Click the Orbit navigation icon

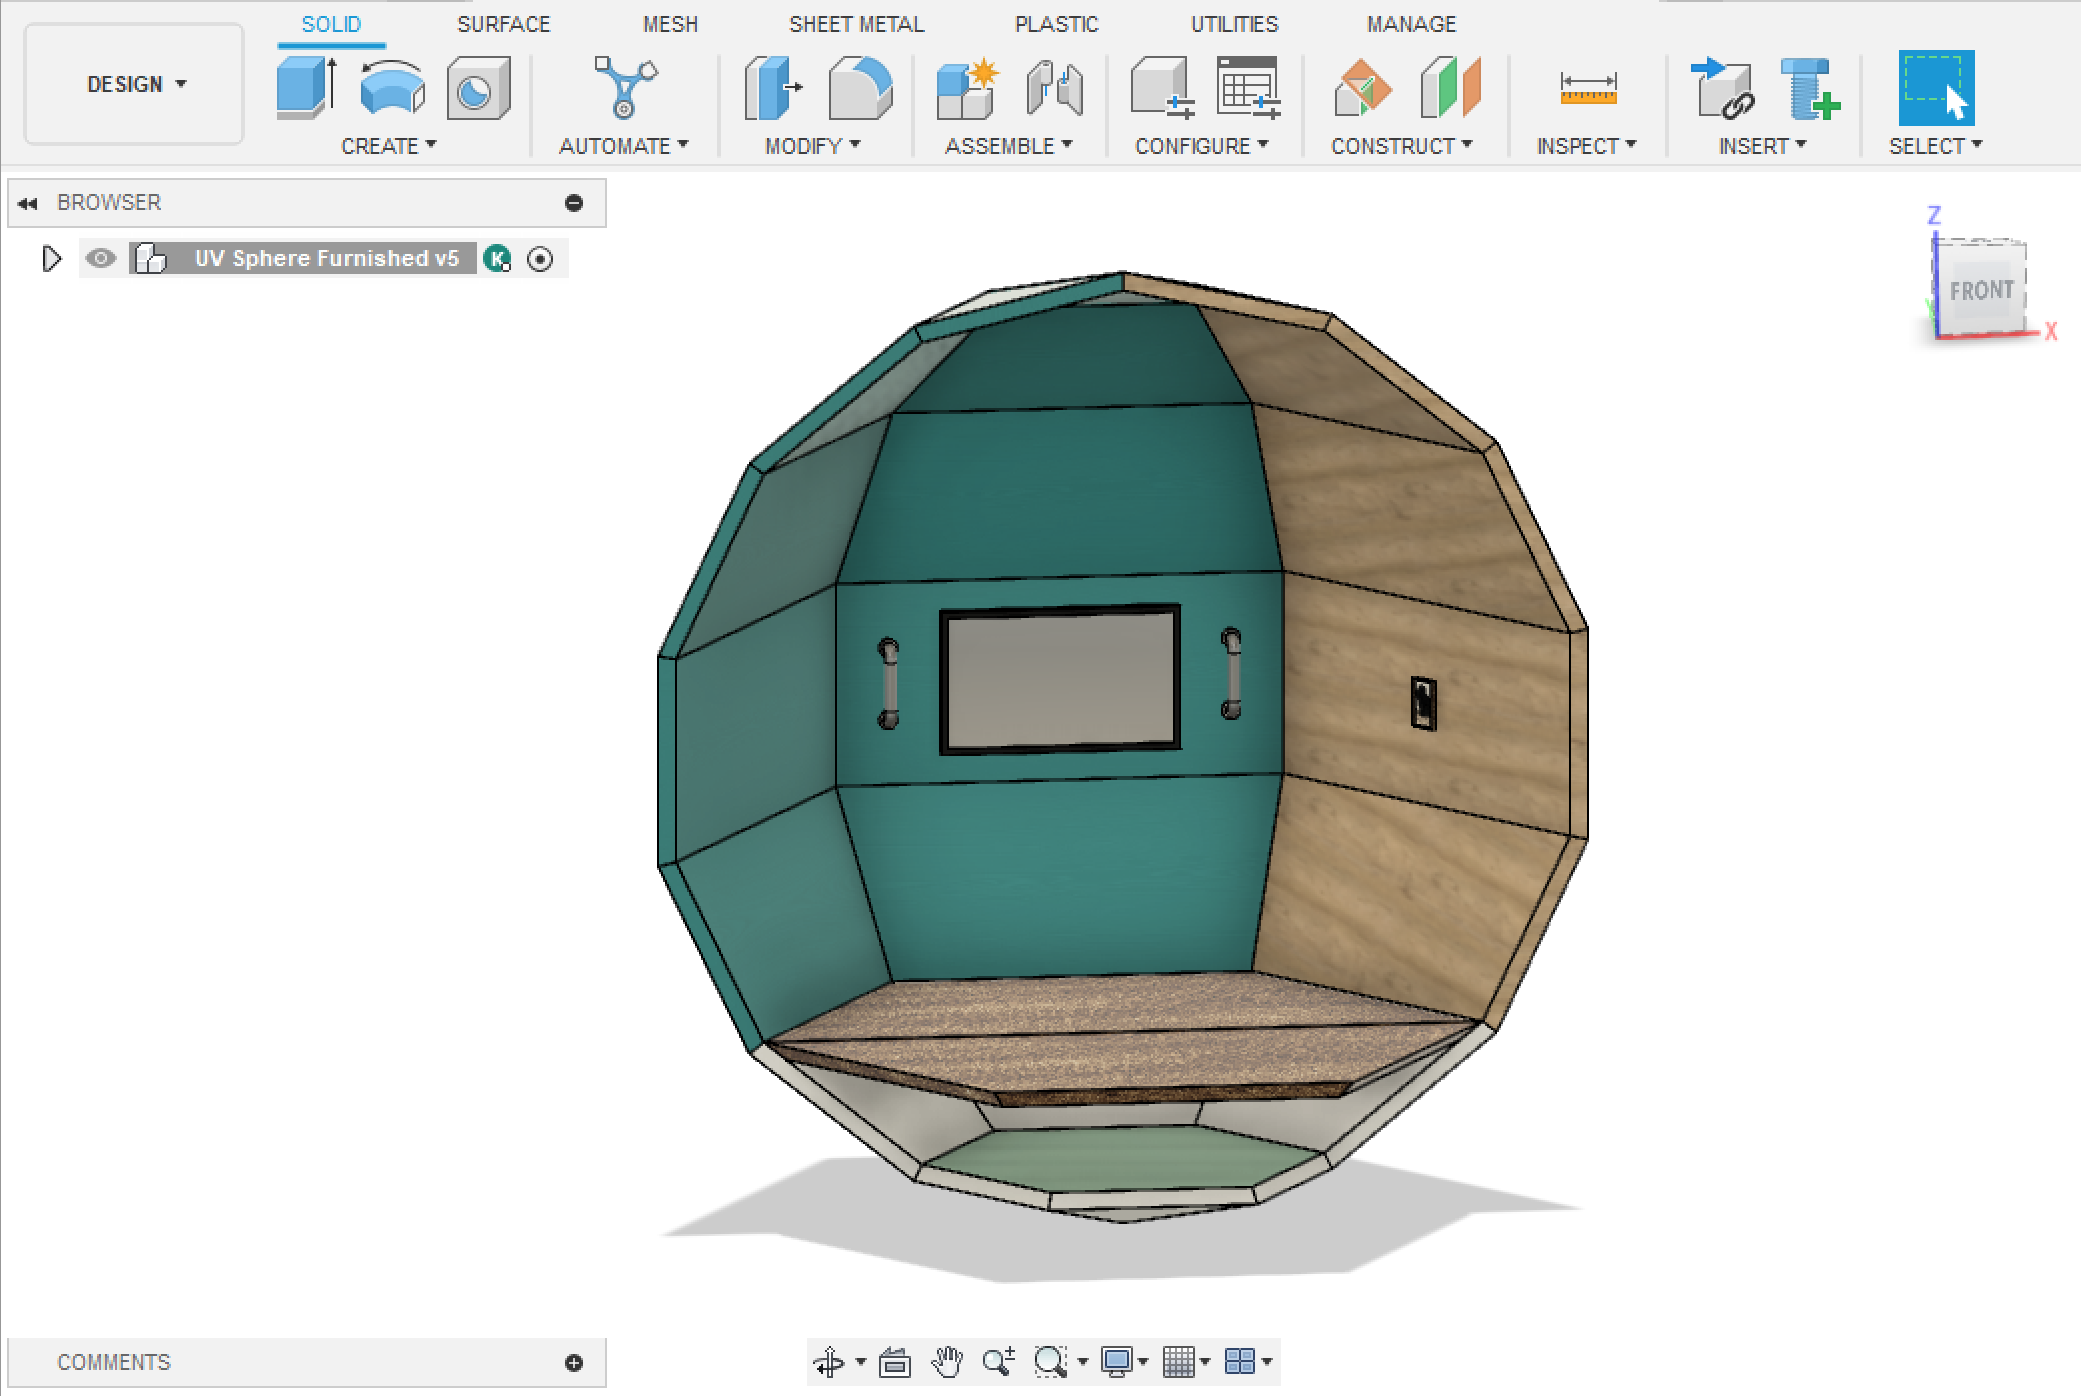click(829, 1362)
